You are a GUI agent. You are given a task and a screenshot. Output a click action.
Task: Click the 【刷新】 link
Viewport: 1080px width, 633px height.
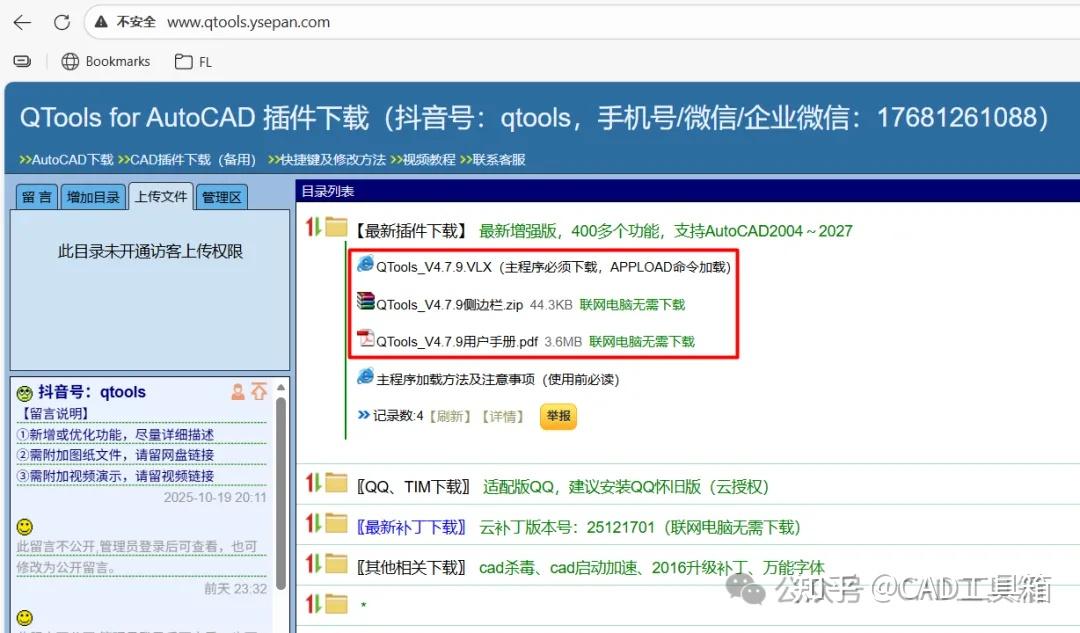450,416
